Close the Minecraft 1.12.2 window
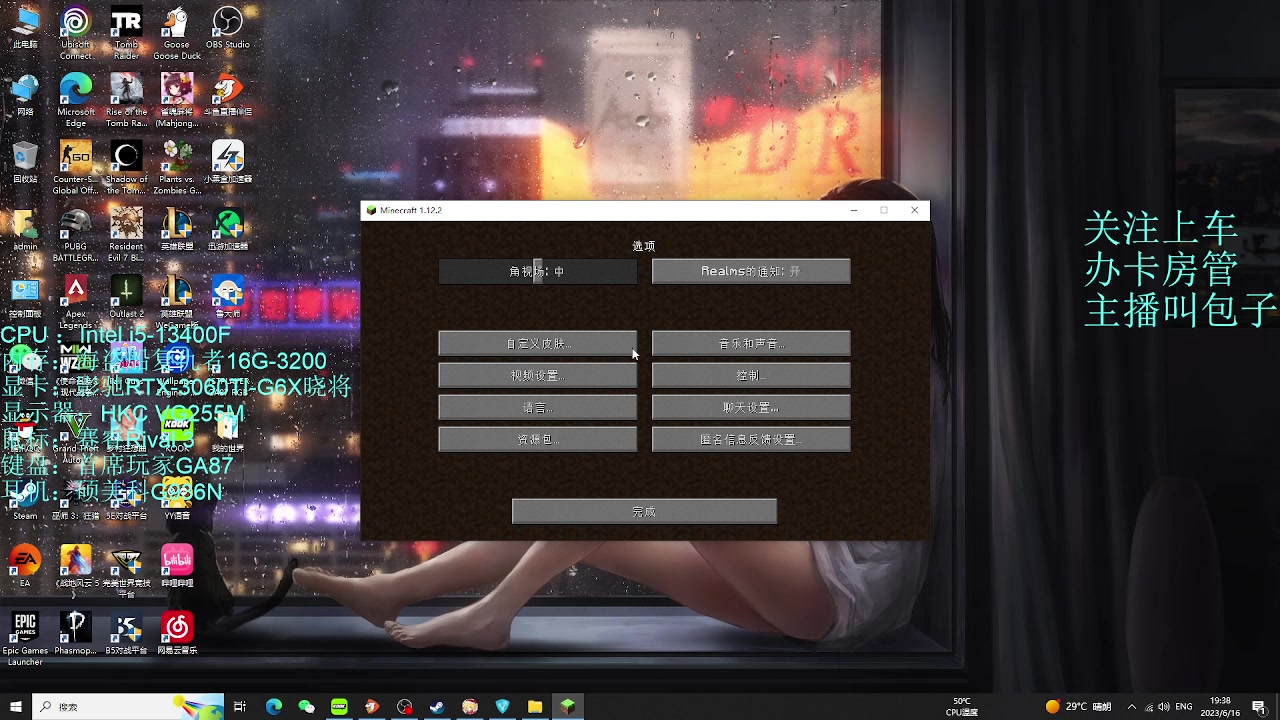The image size is (1280, 720). tap(914, 211)
